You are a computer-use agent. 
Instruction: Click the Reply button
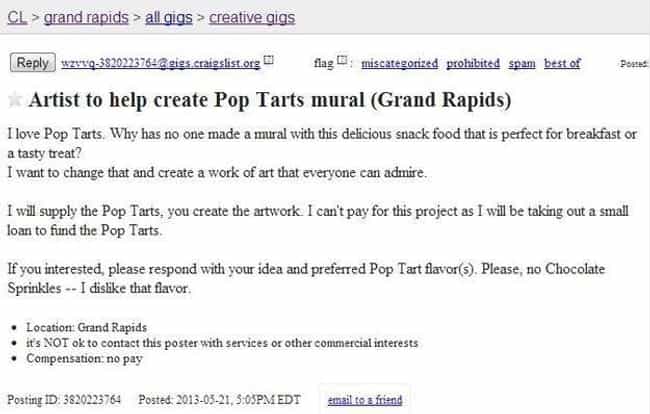click(32, 63)
